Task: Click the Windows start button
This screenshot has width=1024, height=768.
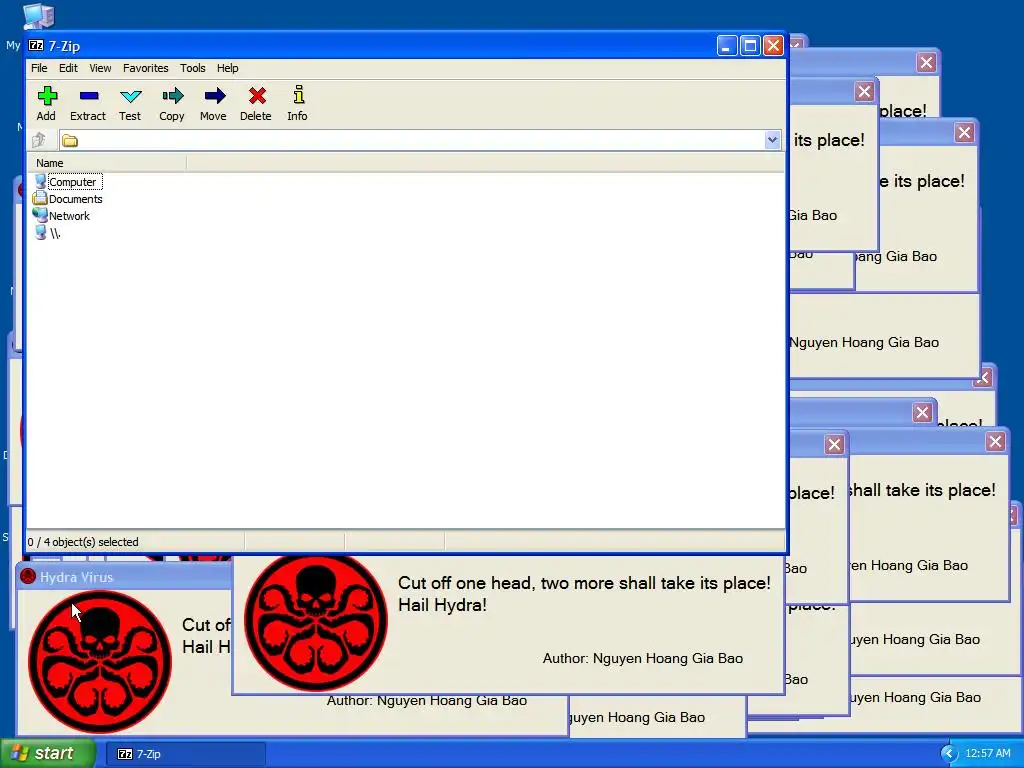Action: tap(48, 753)
